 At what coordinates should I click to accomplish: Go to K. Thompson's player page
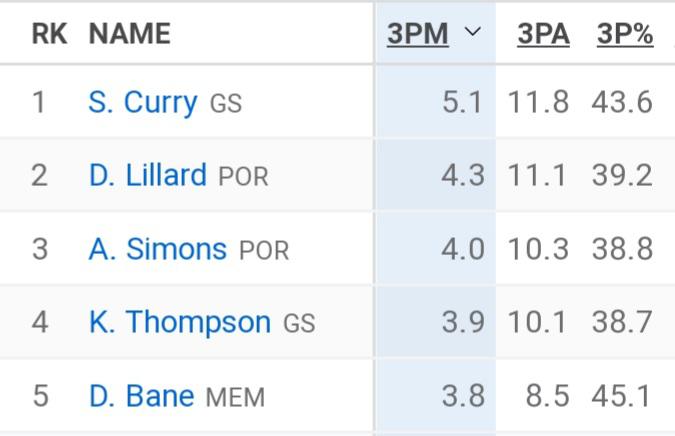(x=179, y=322)
